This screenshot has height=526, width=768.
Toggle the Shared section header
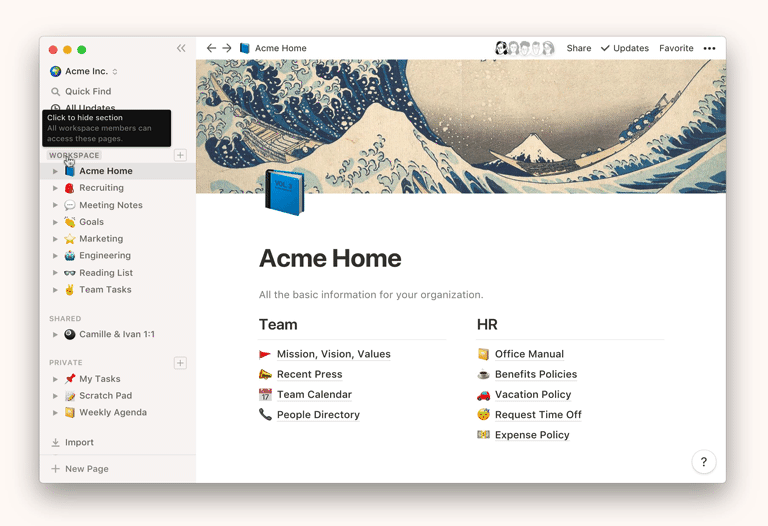point(65,319)
